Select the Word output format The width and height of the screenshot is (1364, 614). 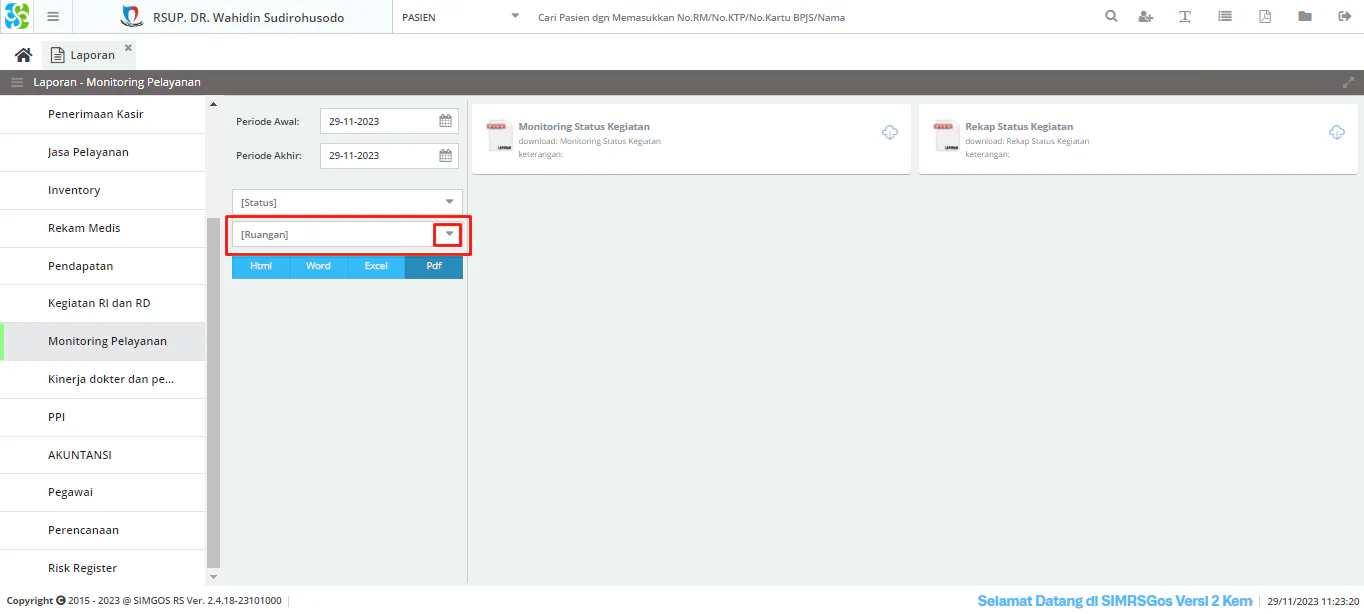pyautogui.click(x=318, y=267)
